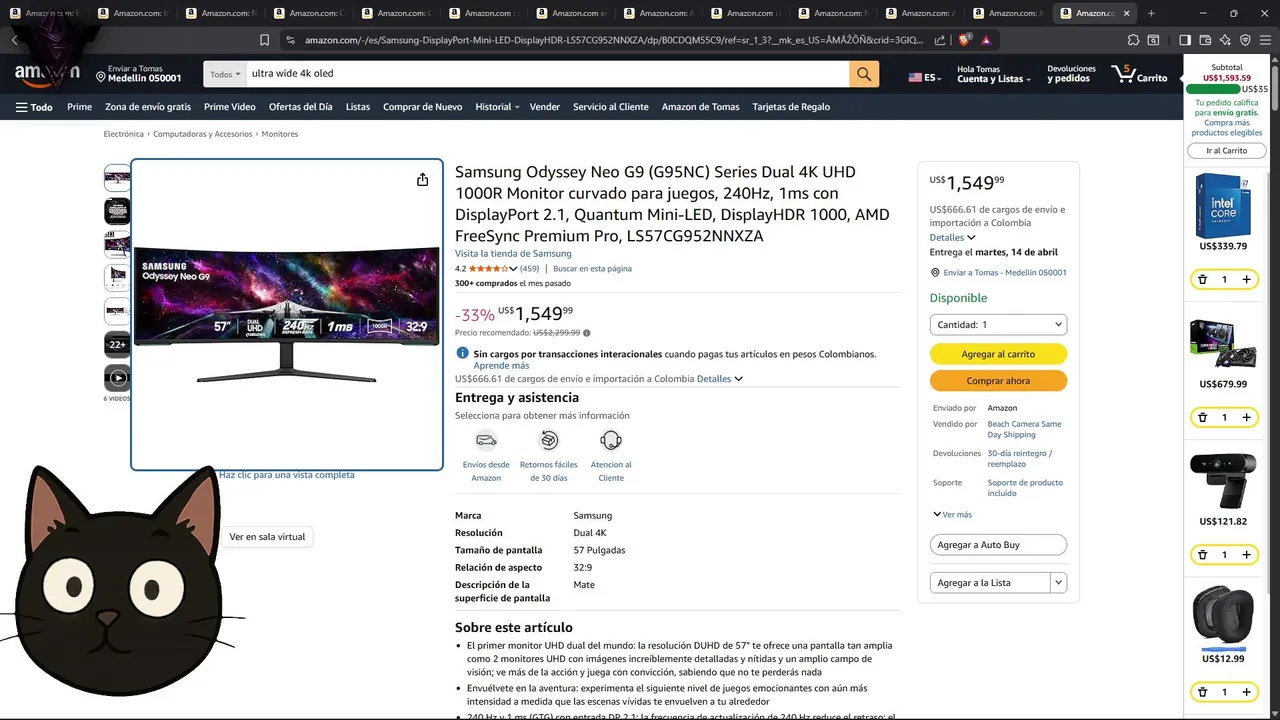Image resolution: width=1280 pixels, height=720 pixels.
Task: Click the Agregar al carrito button
Action: (998, 354)
